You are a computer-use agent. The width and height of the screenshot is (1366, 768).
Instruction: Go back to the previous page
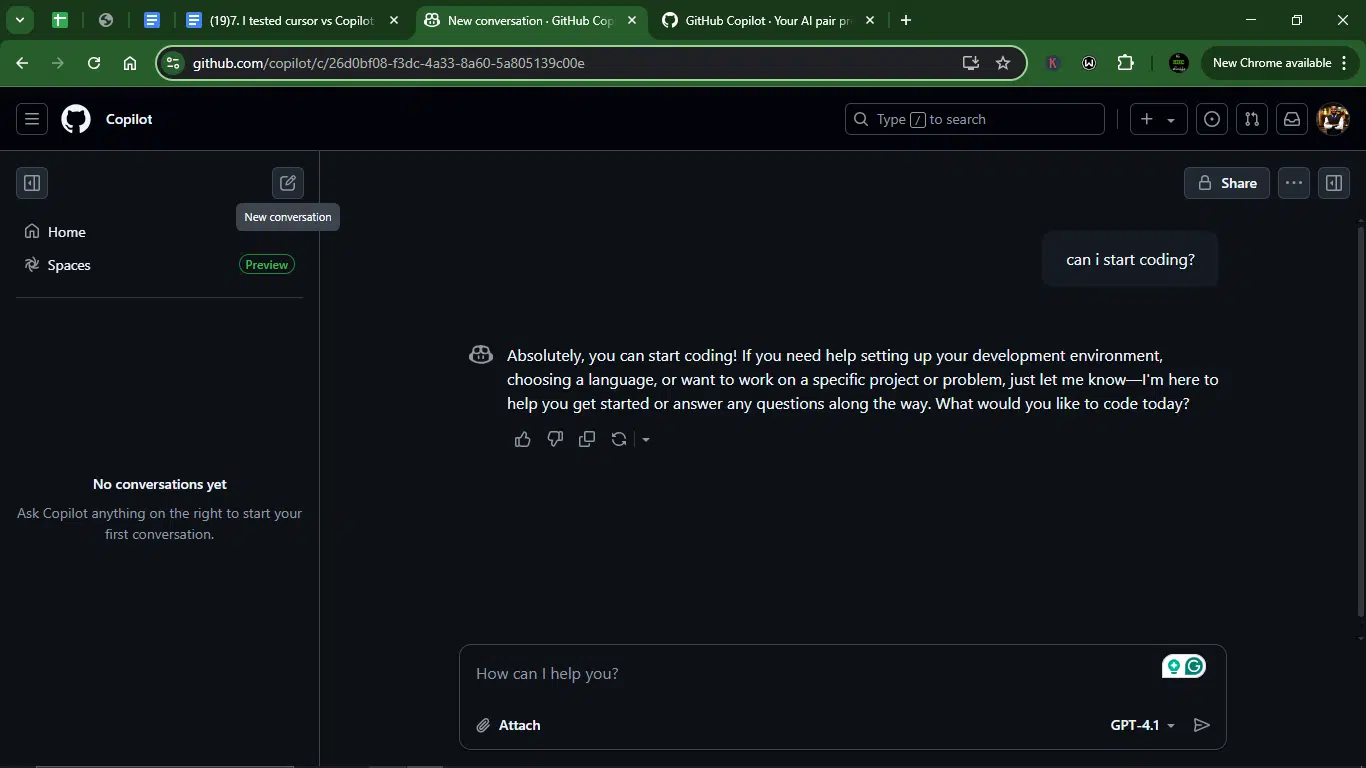tap(22, 63)
